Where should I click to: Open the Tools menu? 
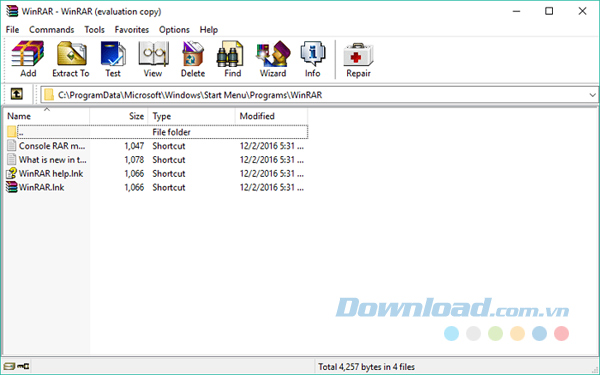pyautogui.click(x=95, y=29)
